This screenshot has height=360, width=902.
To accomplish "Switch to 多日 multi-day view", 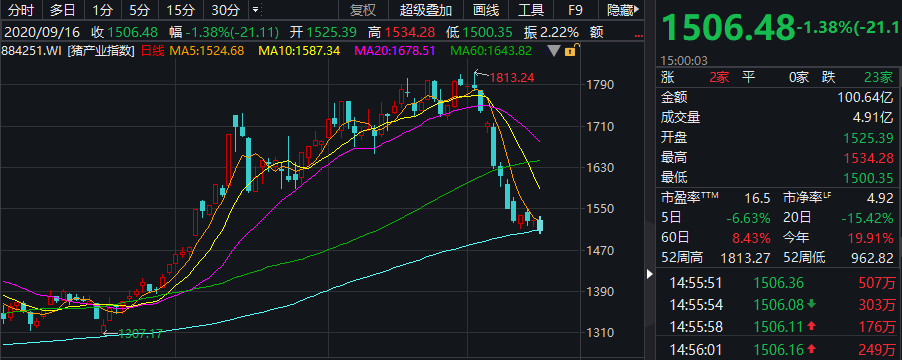I will (x=63, y=10).
